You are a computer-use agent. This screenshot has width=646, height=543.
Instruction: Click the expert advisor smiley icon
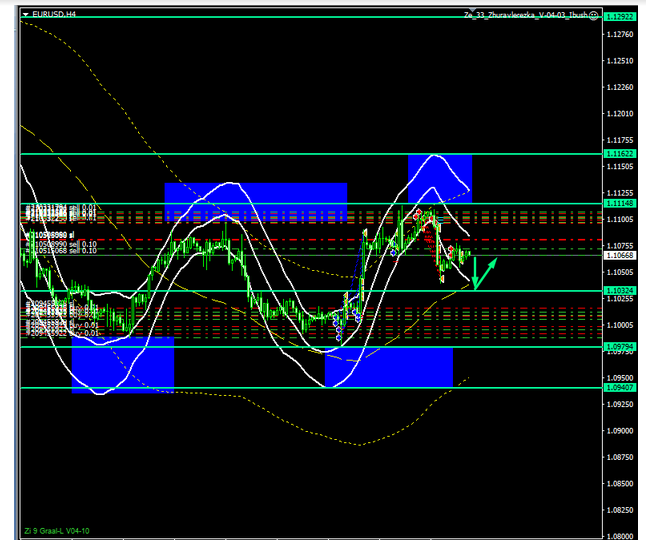coord(596,15)
